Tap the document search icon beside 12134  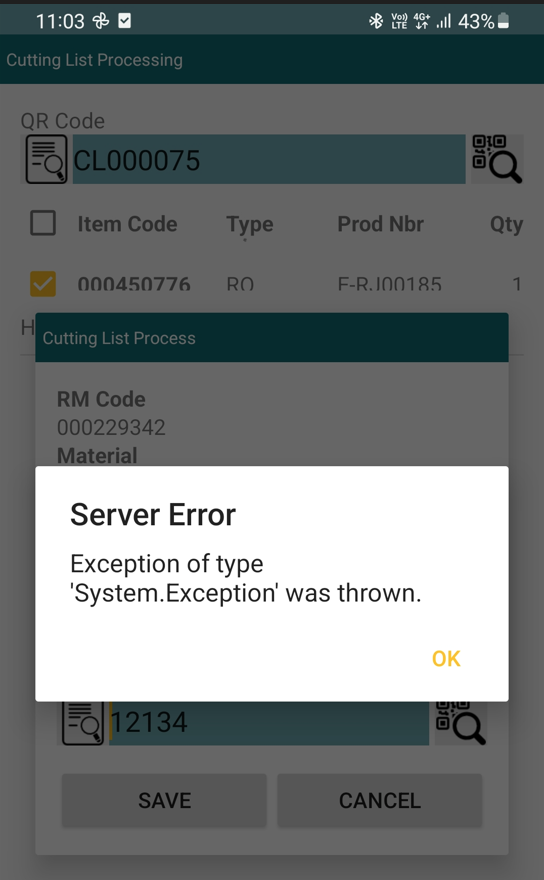click(83, 723)
